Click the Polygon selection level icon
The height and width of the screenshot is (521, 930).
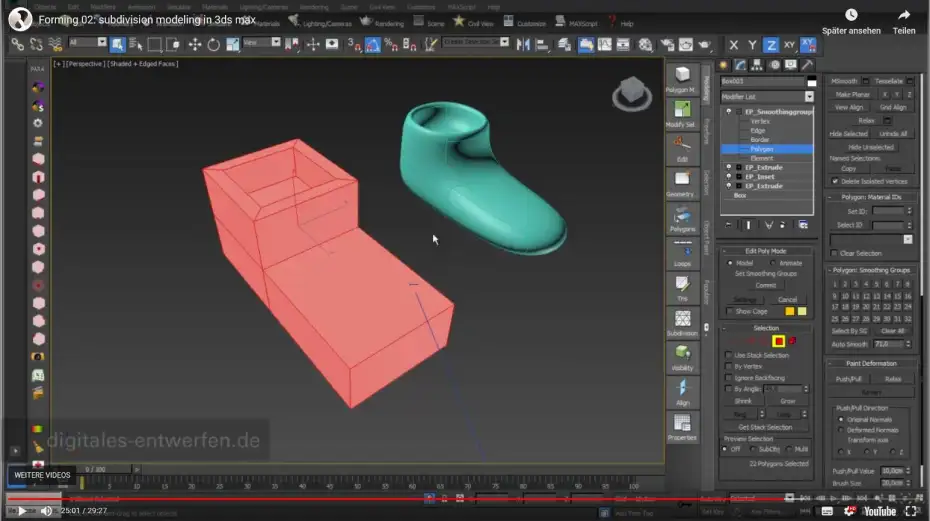pos(779,341)
